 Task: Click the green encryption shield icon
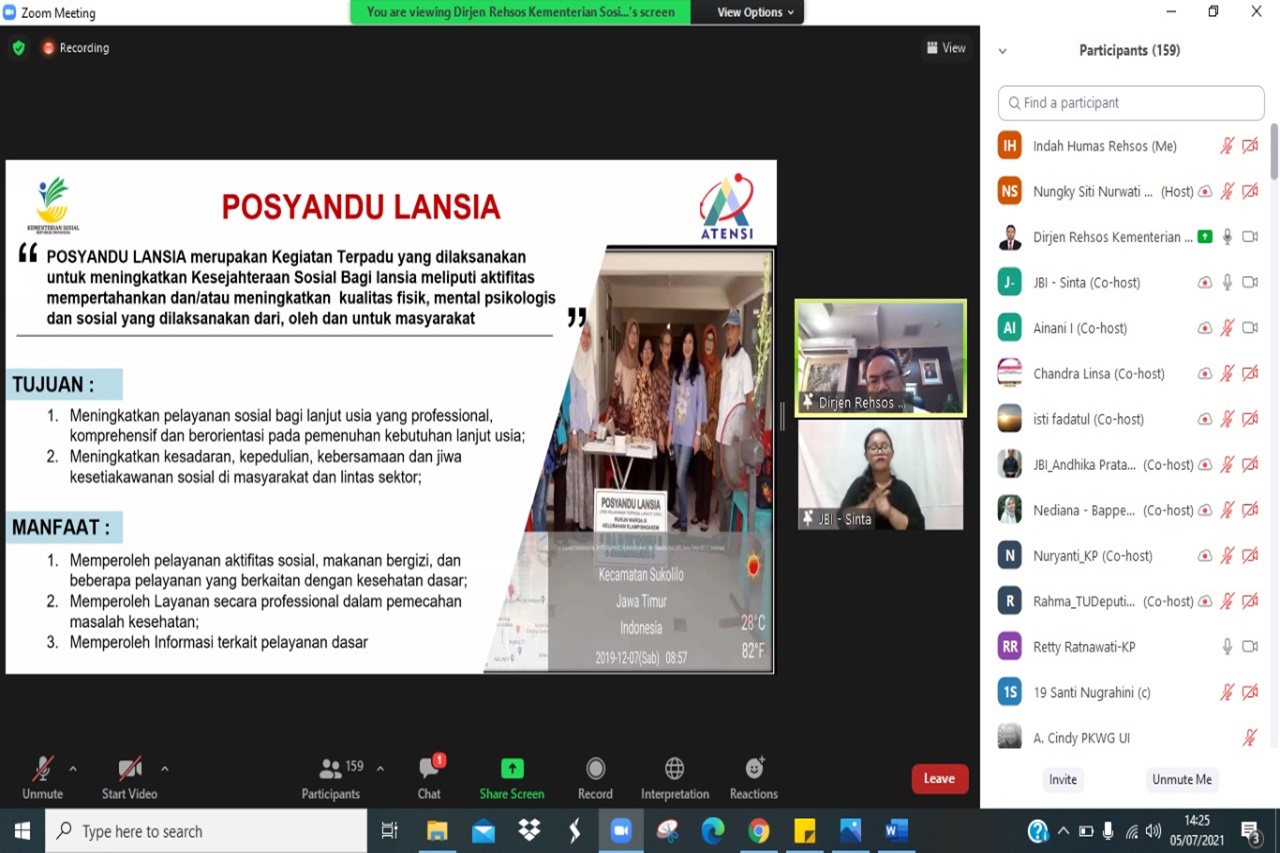(18, 48)
